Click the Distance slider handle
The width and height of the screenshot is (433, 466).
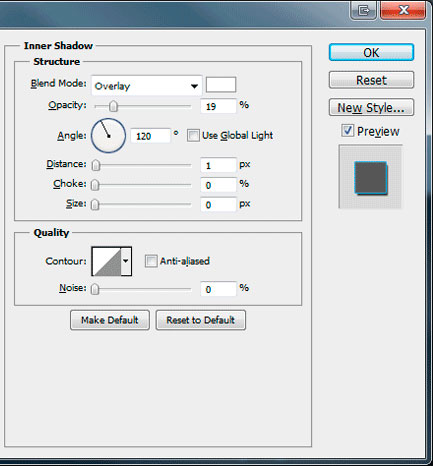click(x=96, y=165)
